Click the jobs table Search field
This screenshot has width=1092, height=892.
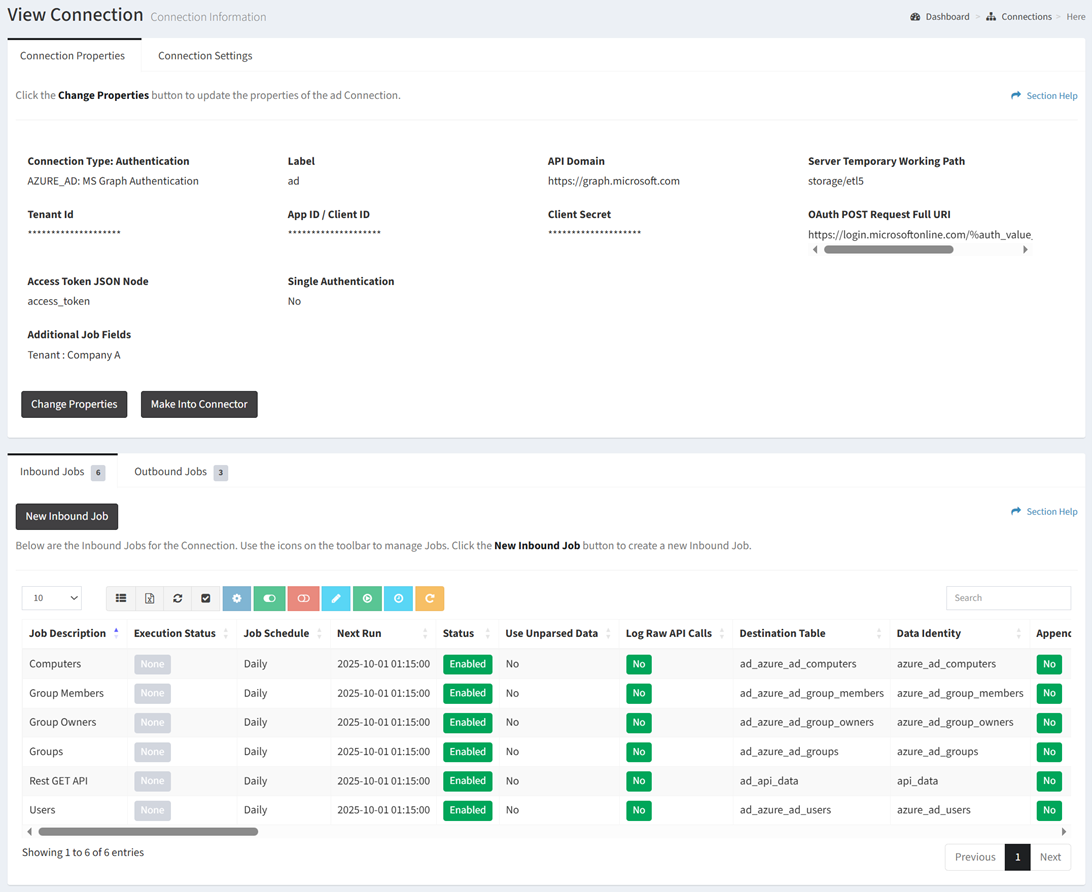[1007, 598]
